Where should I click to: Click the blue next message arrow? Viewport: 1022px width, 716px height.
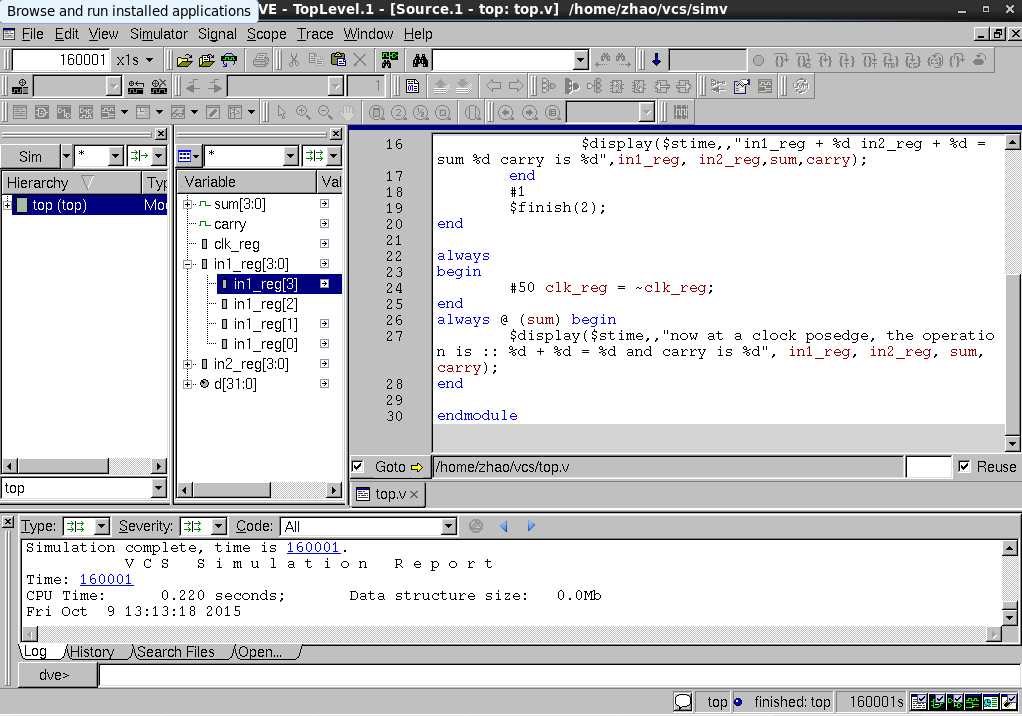coord(531,526)
